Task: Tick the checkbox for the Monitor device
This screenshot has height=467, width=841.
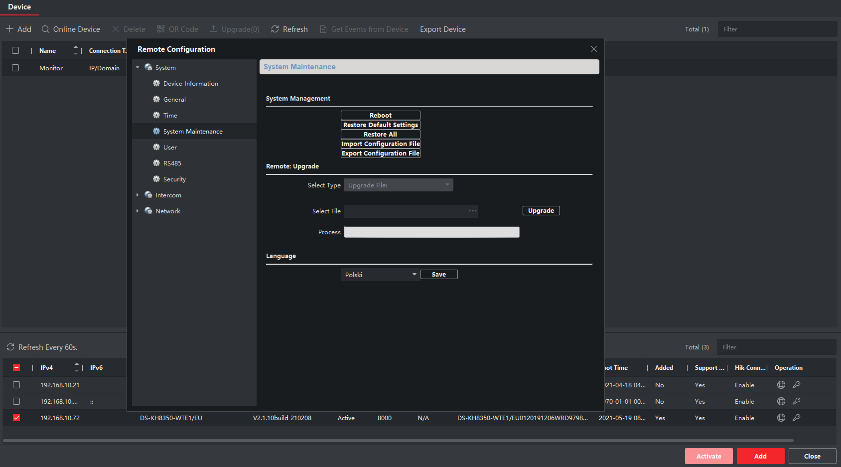Action: (x=16, y=68)
